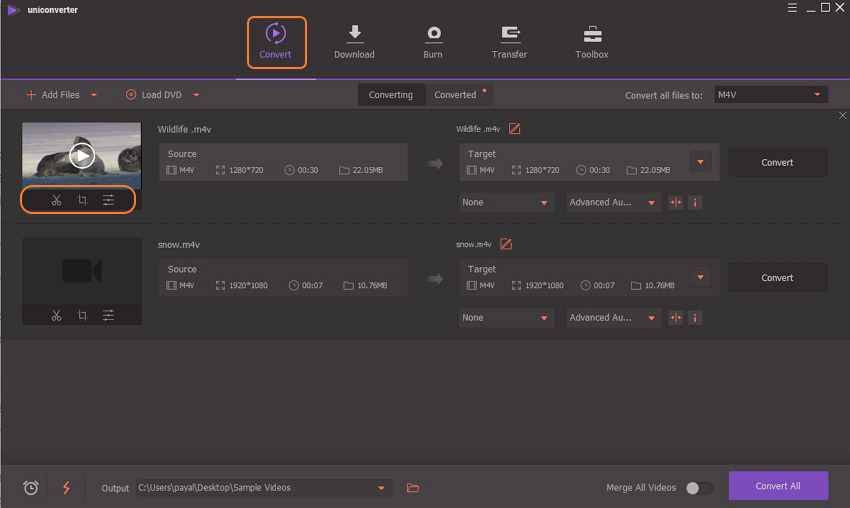This screenshot has width=850, height=508.
Task: Click the rename edit icon beside Wildlife target
Action: (514, 129)
